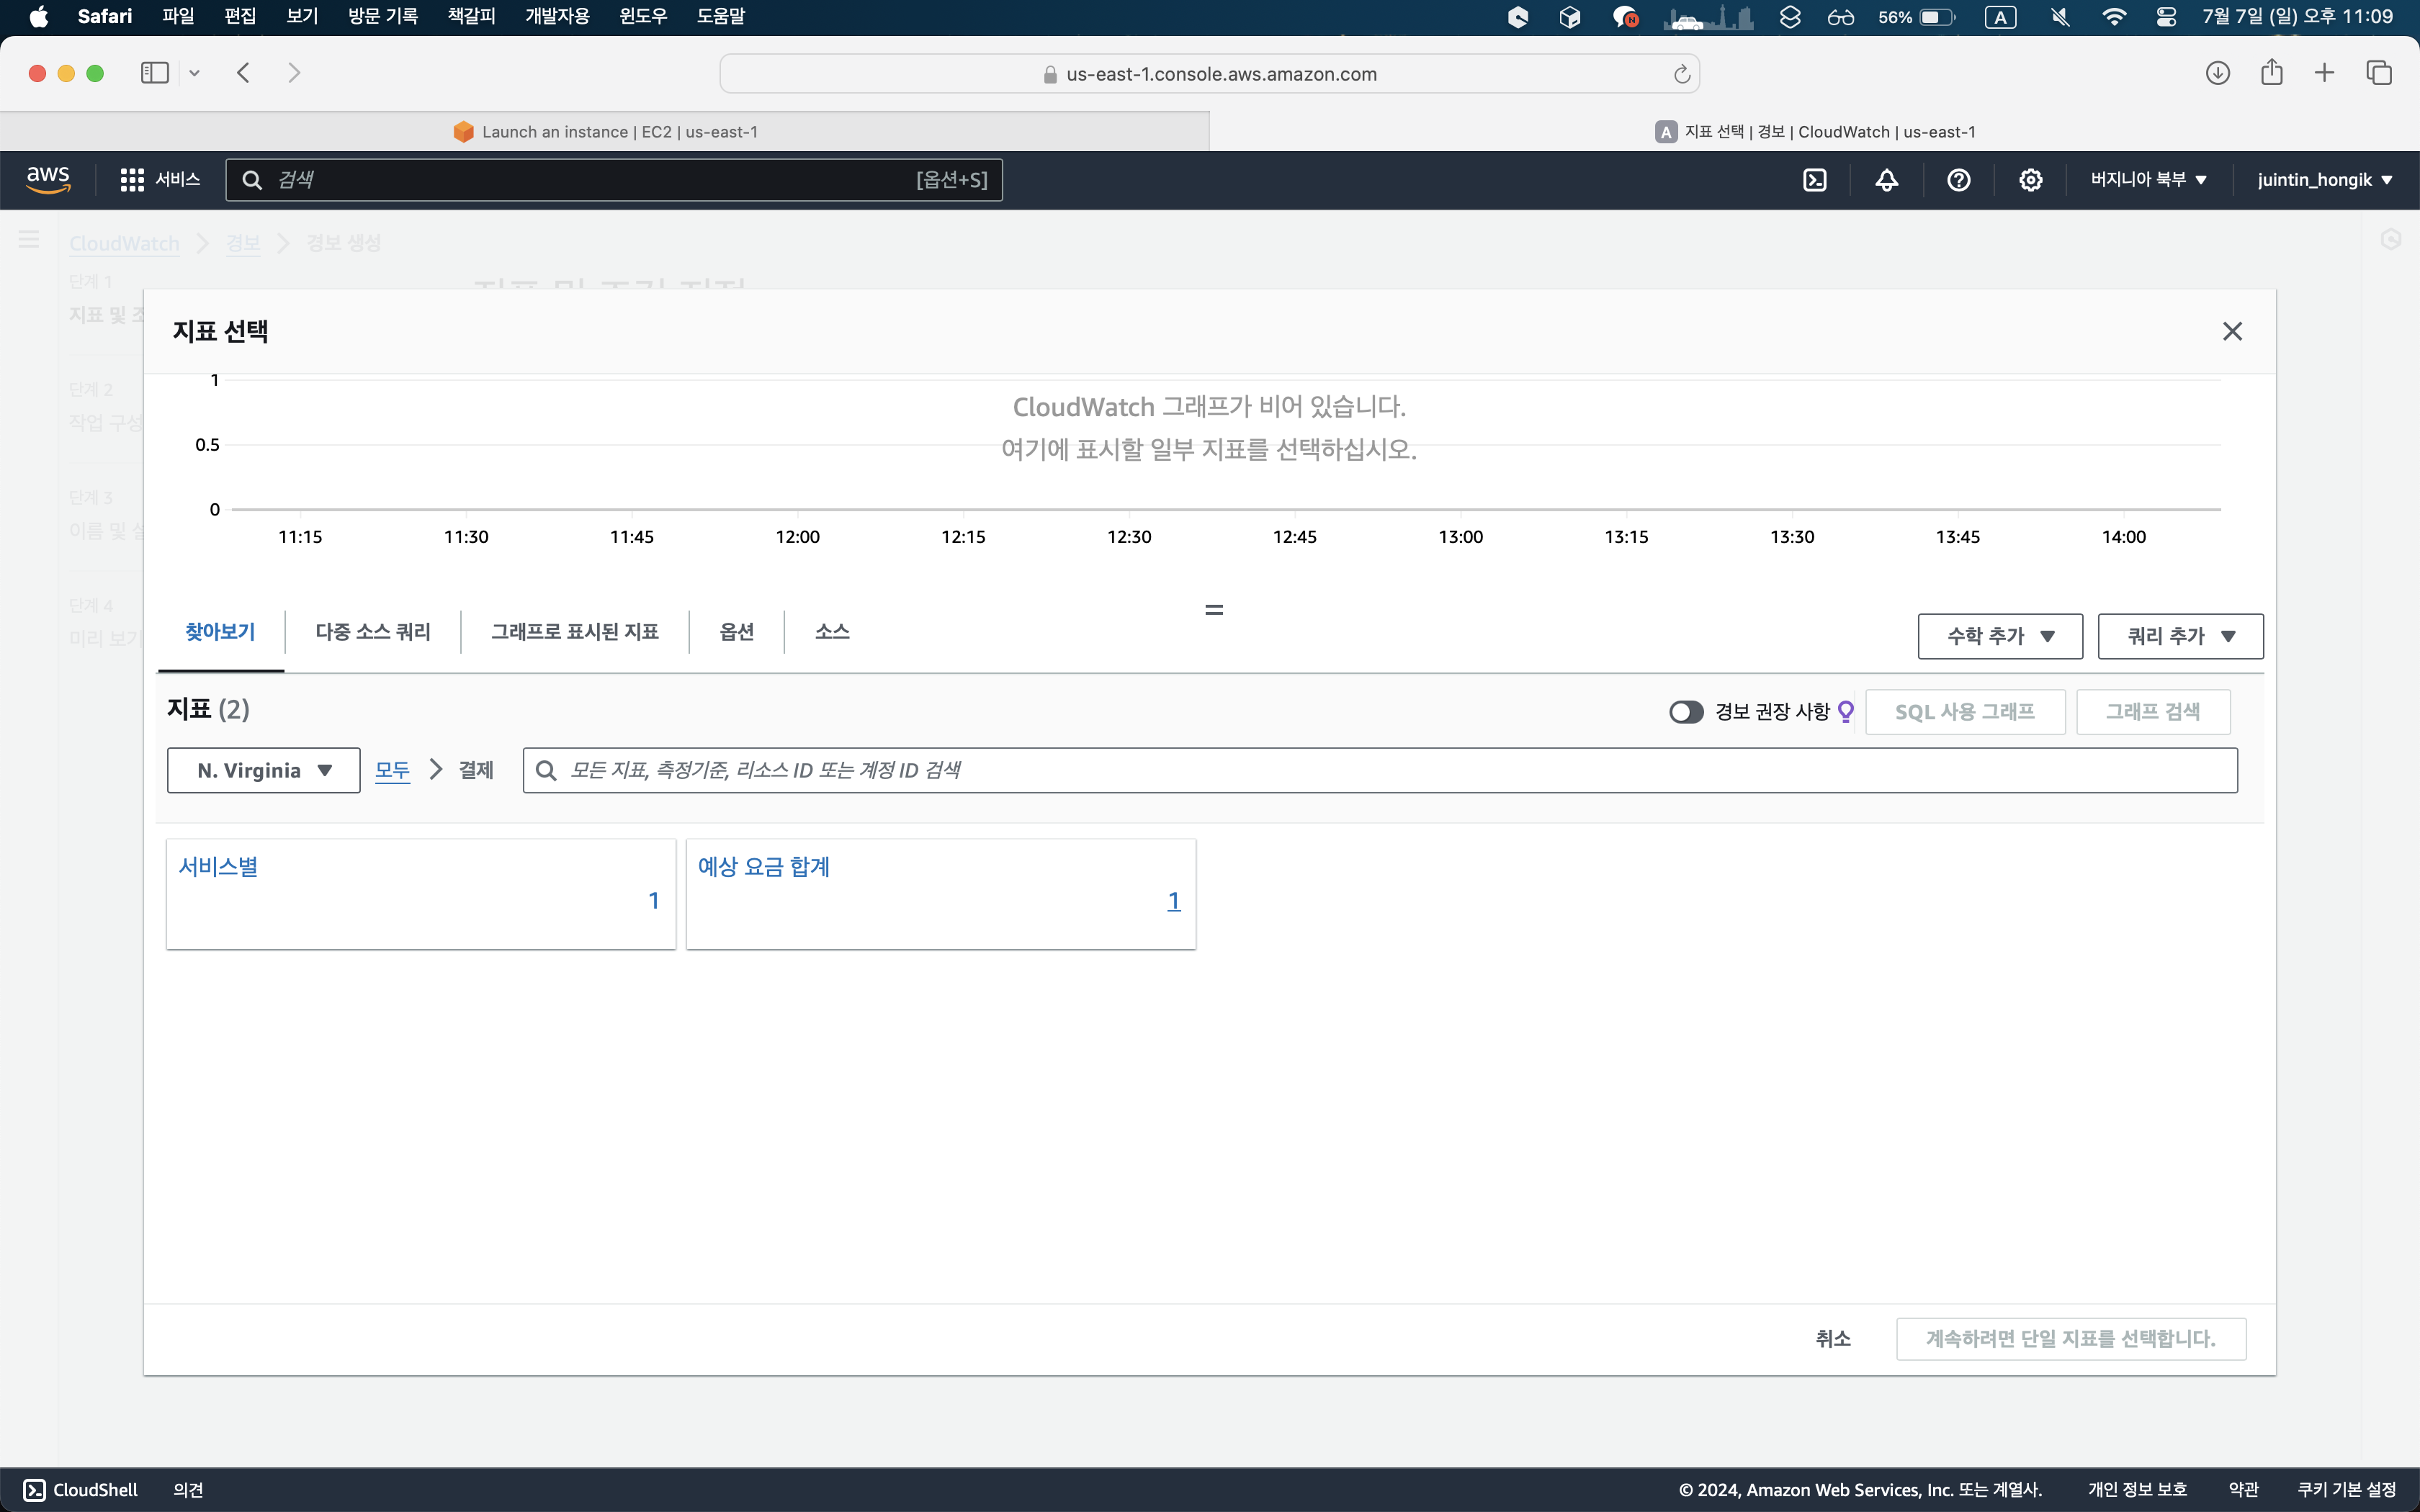Click the Wi-Fi status icon
This screenshot has height=1512, width=2420.
[2114, 17]
